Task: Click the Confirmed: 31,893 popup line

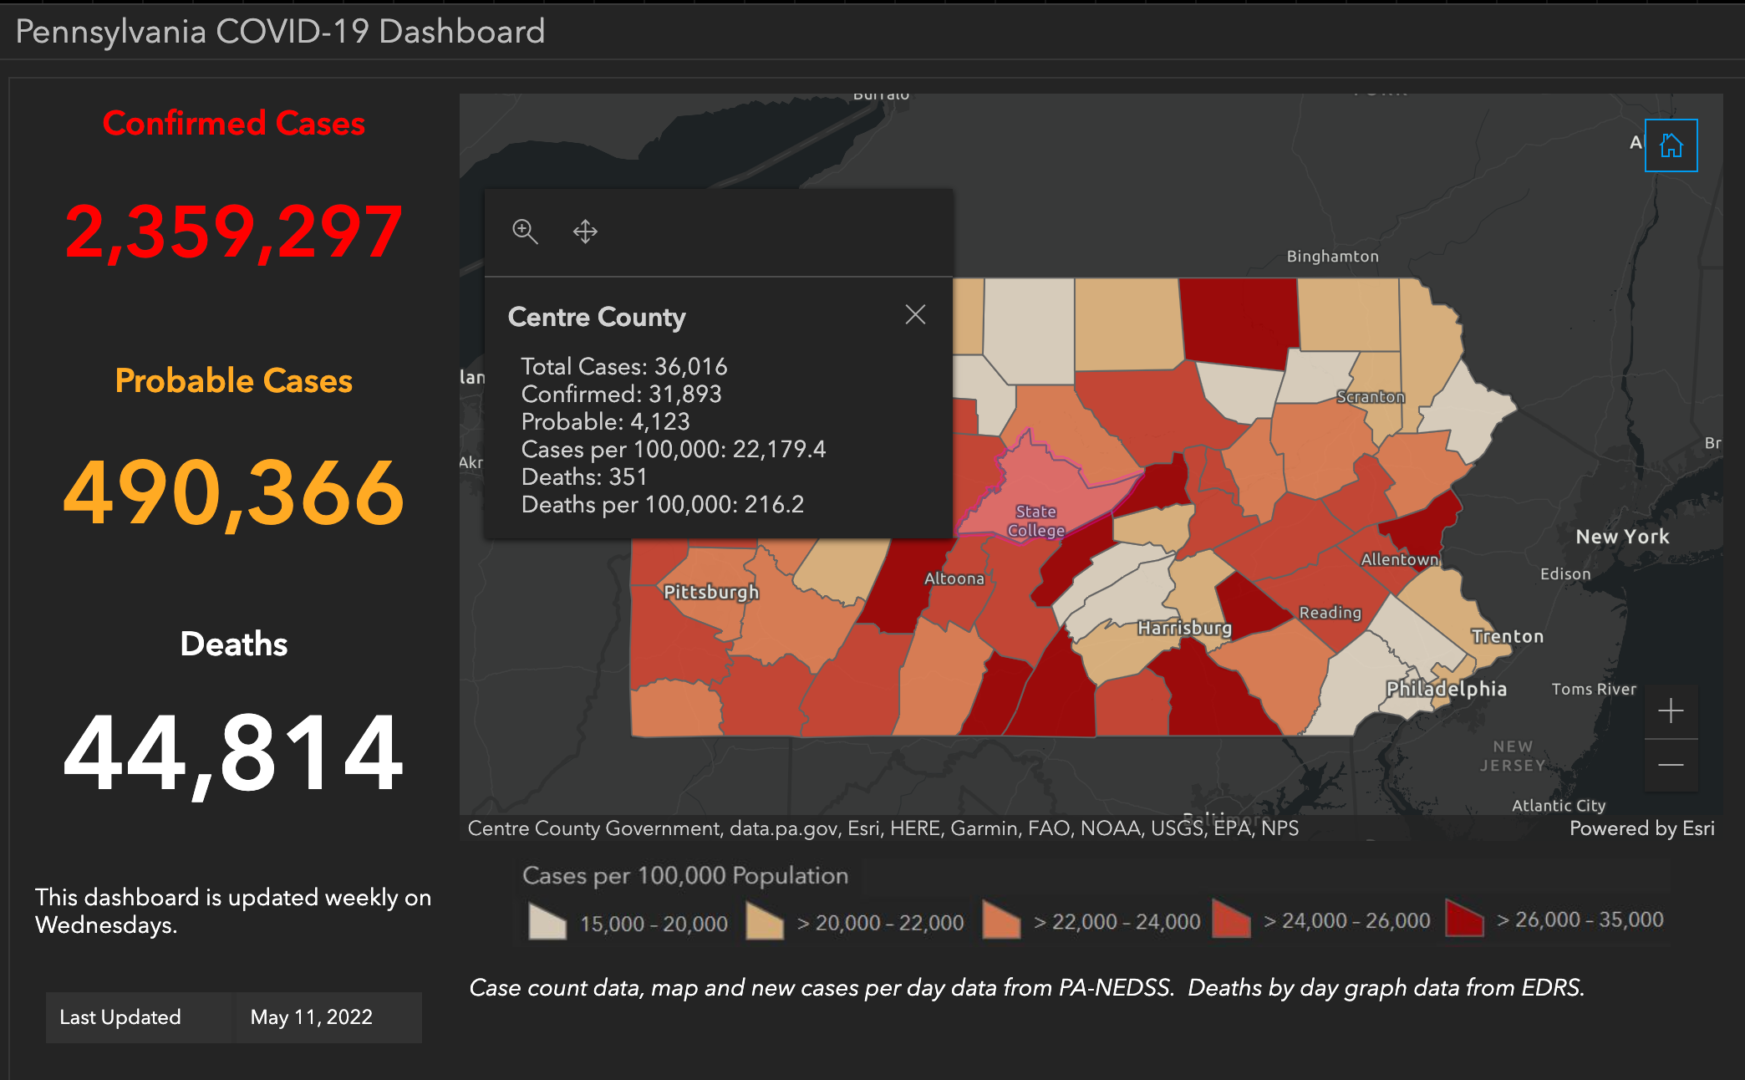Action: [x=621, y=394]
